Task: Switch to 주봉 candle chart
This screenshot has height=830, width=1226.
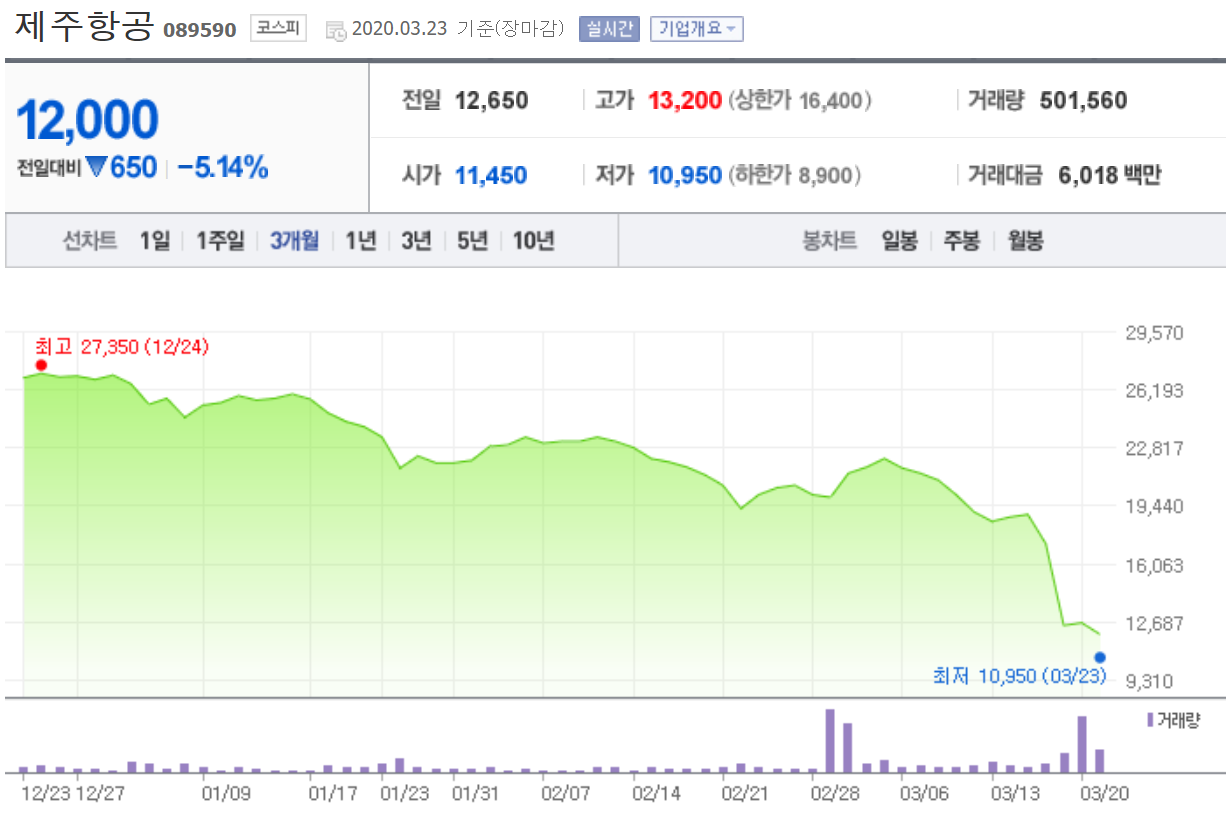Action: pyautogui.click(x=961, y=240)
